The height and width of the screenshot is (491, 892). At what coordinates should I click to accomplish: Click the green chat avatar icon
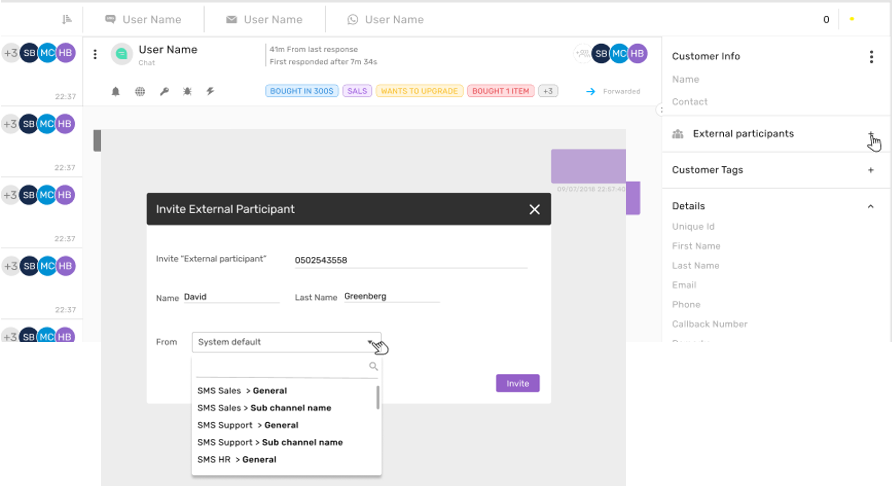[x=121, y=54]
